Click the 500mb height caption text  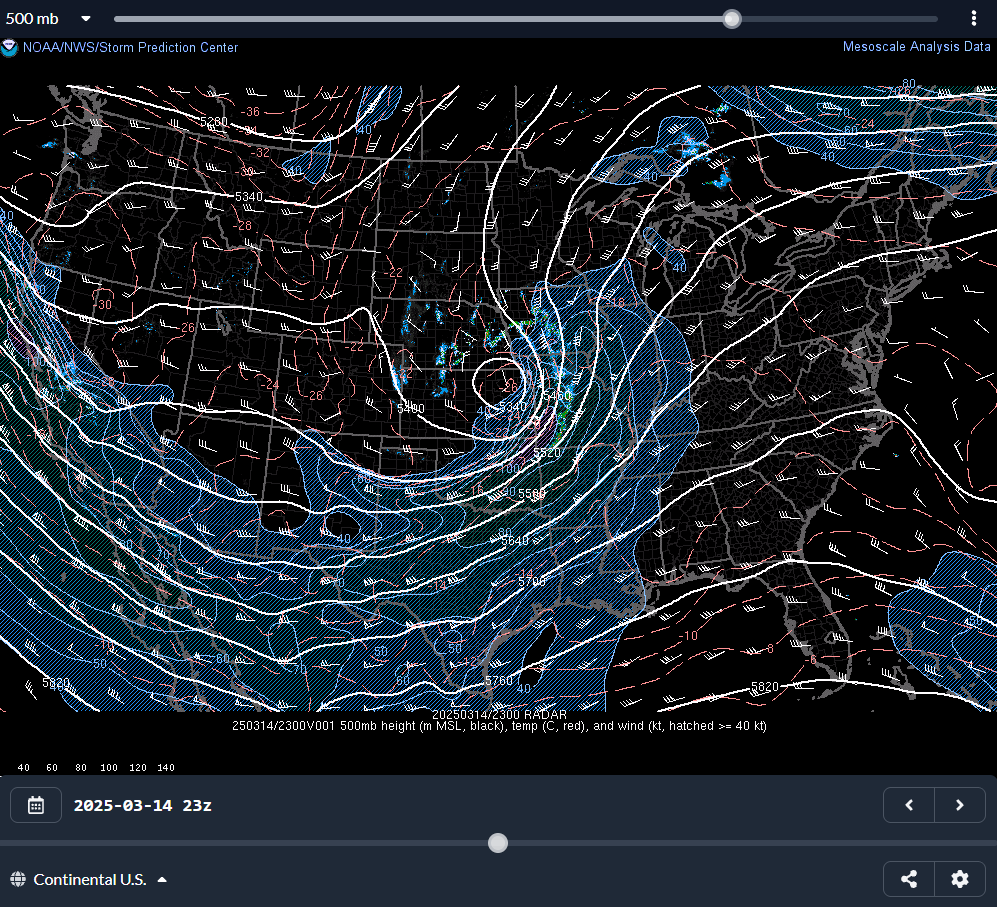(x=499, y=726)
